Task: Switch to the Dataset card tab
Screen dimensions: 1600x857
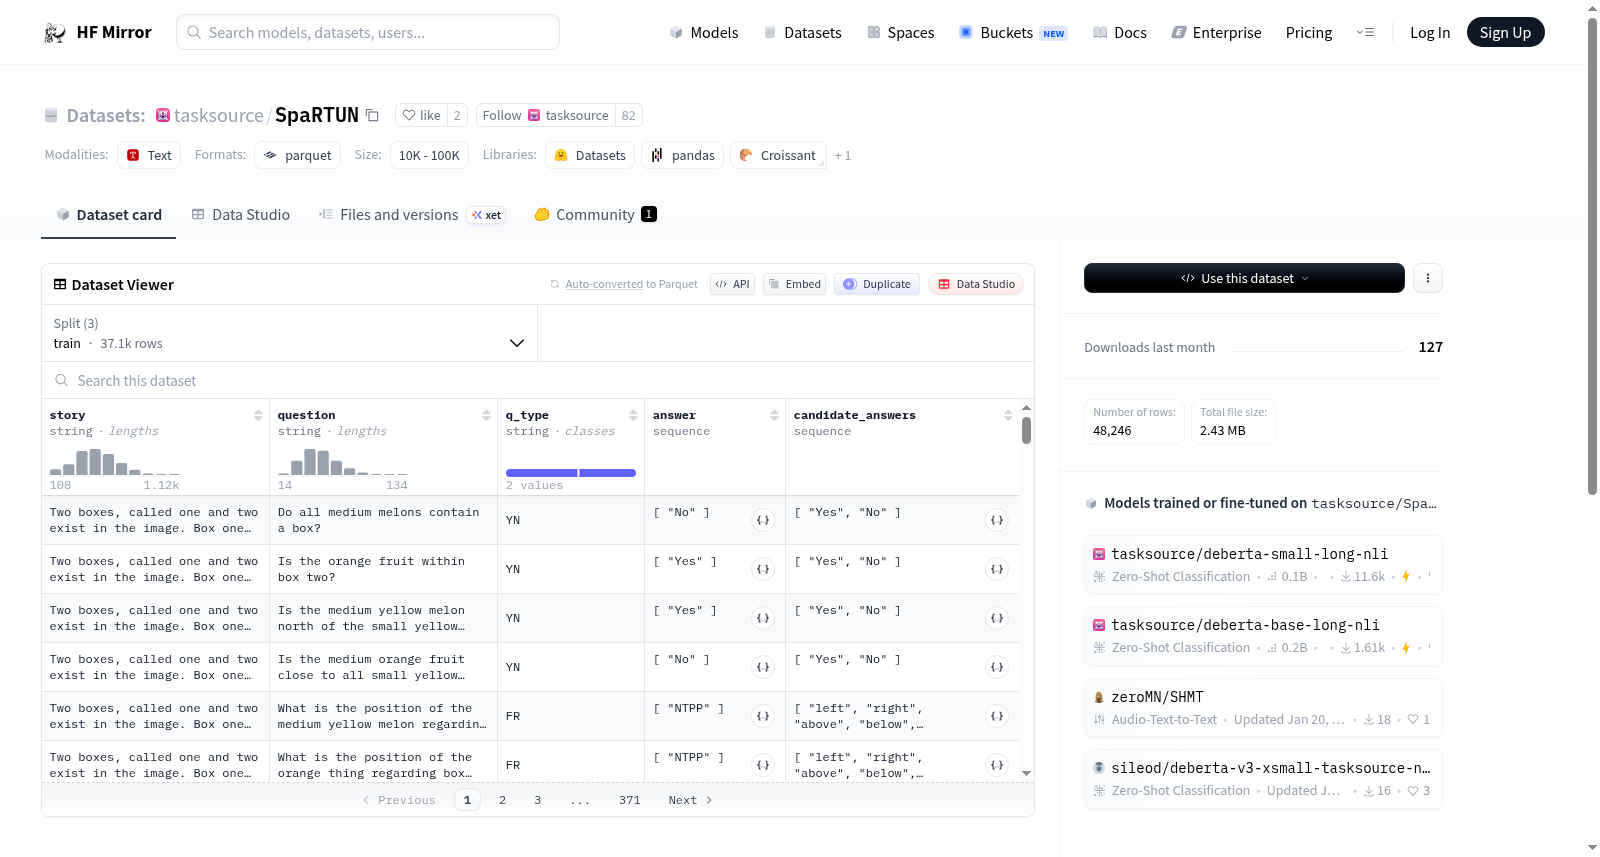Action: [108, 215]
